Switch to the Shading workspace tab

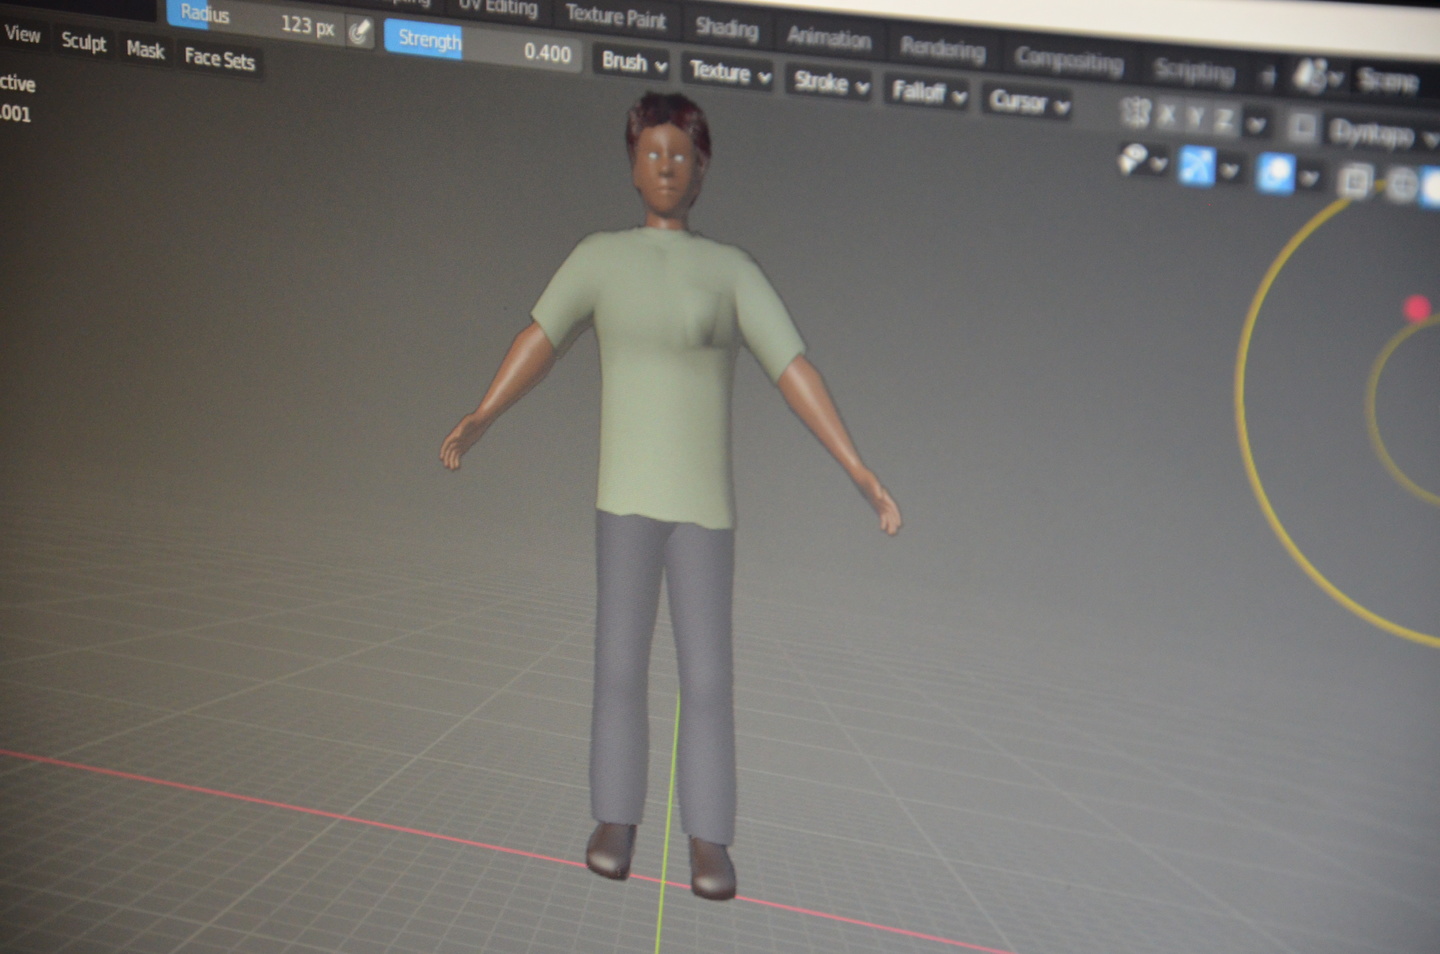pos(727,27)
